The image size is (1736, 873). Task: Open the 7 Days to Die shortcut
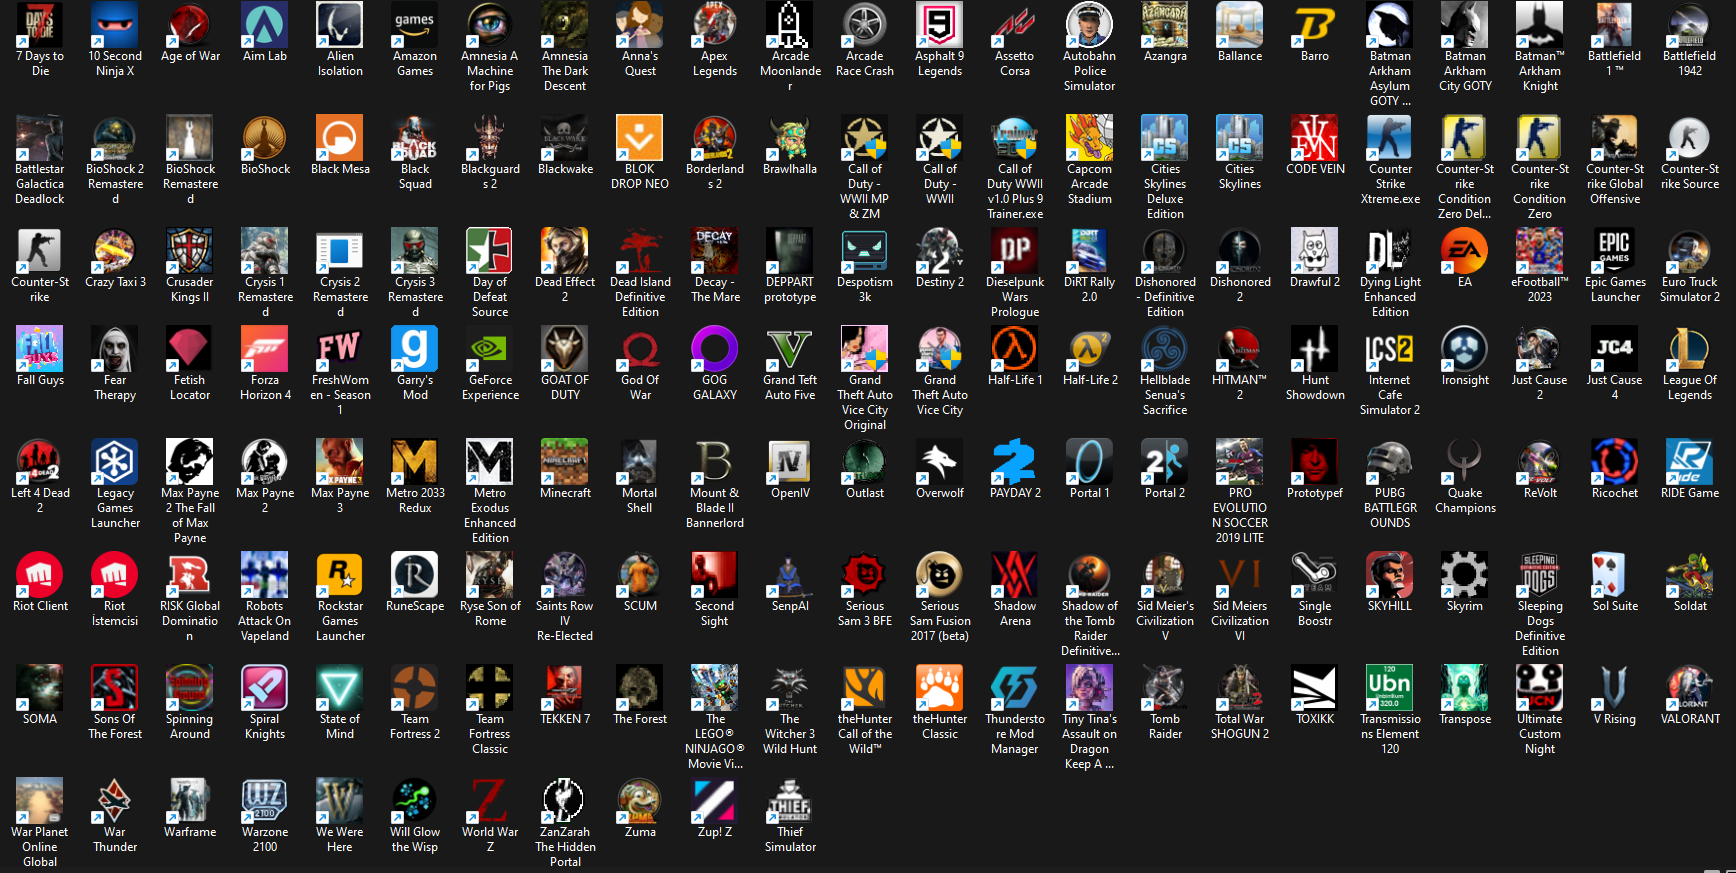click(40, 26)
